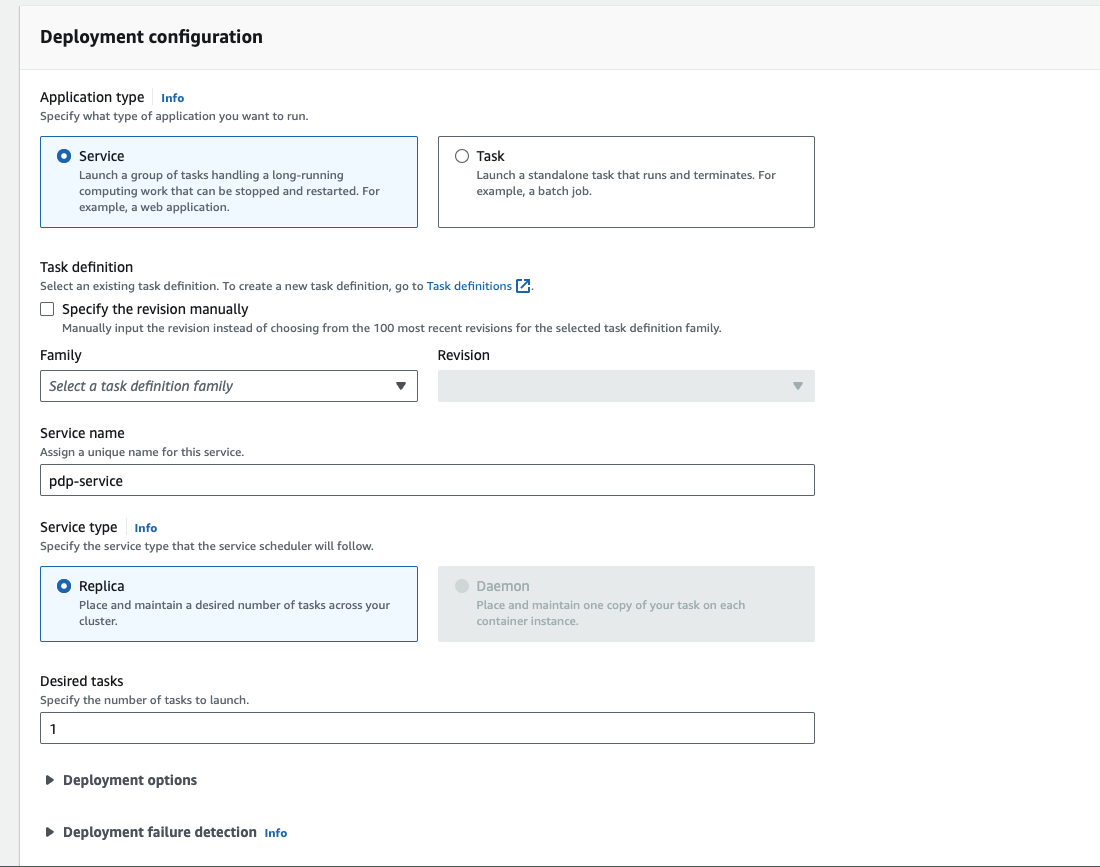Image resolution: width=1100 pixels, height=867 pixels.
Task: Click the Desired tasks input field
Action: [427, 728]
